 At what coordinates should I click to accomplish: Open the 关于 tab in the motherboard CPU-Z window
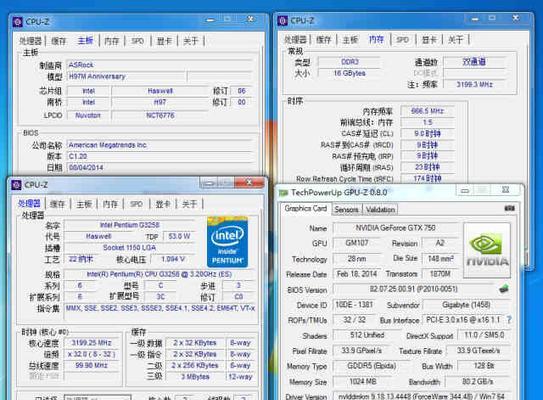191,41
